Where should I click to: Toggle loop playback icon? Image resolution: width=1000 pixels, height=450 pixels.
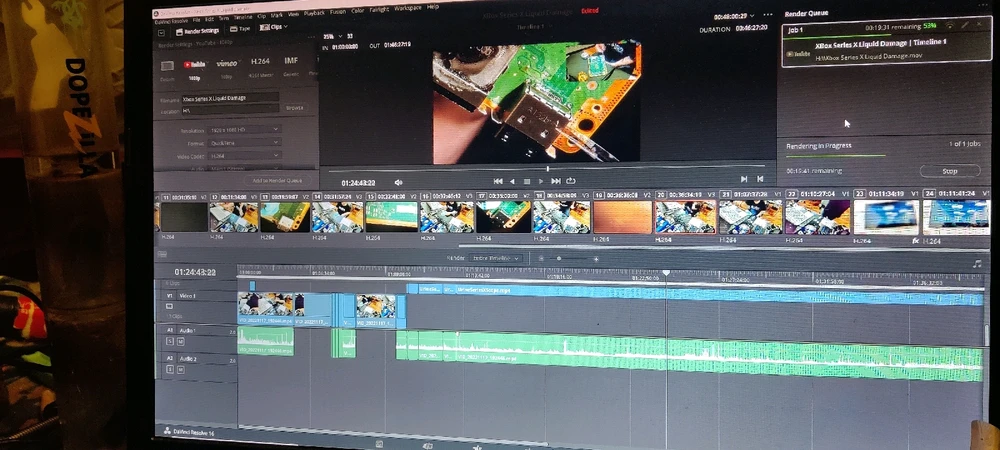[571, 181]
